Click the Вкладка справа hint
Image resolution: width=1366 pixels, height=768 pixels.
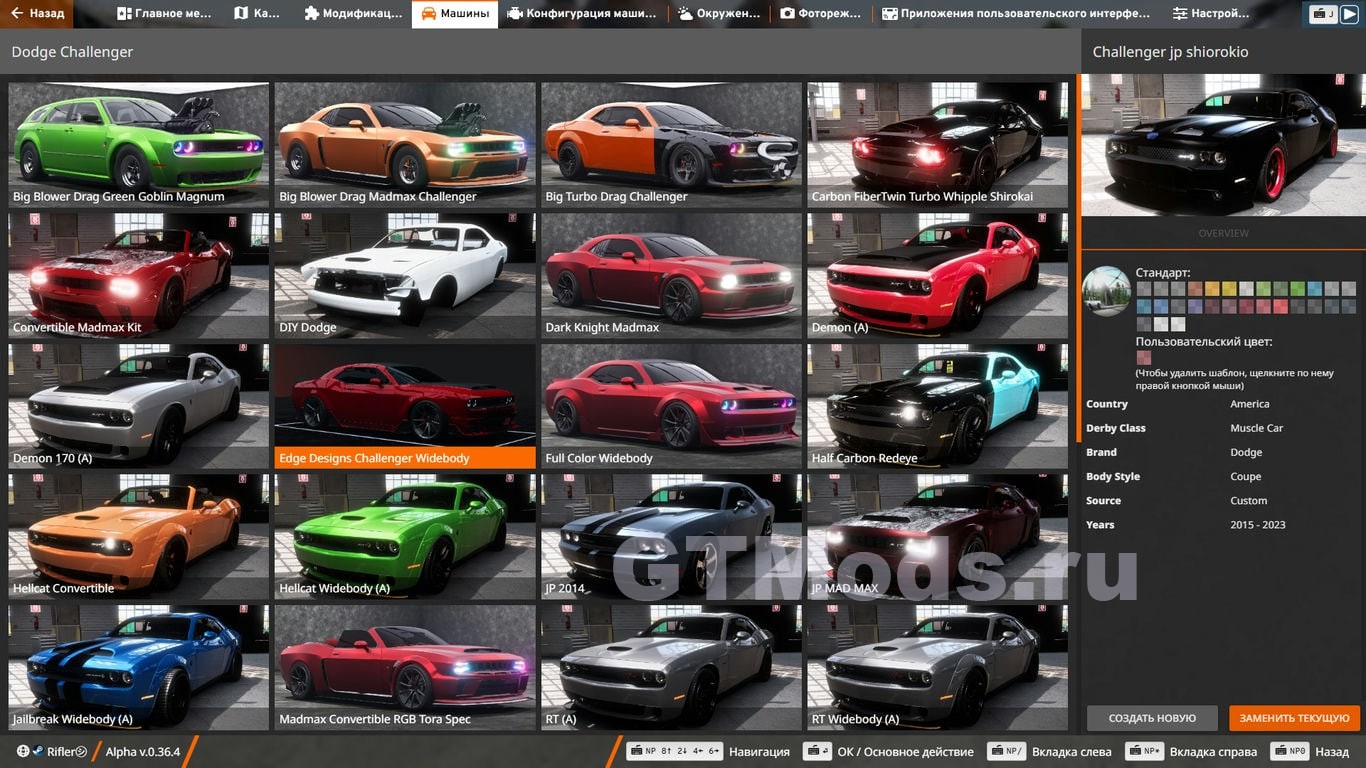tap(1191, 751)
